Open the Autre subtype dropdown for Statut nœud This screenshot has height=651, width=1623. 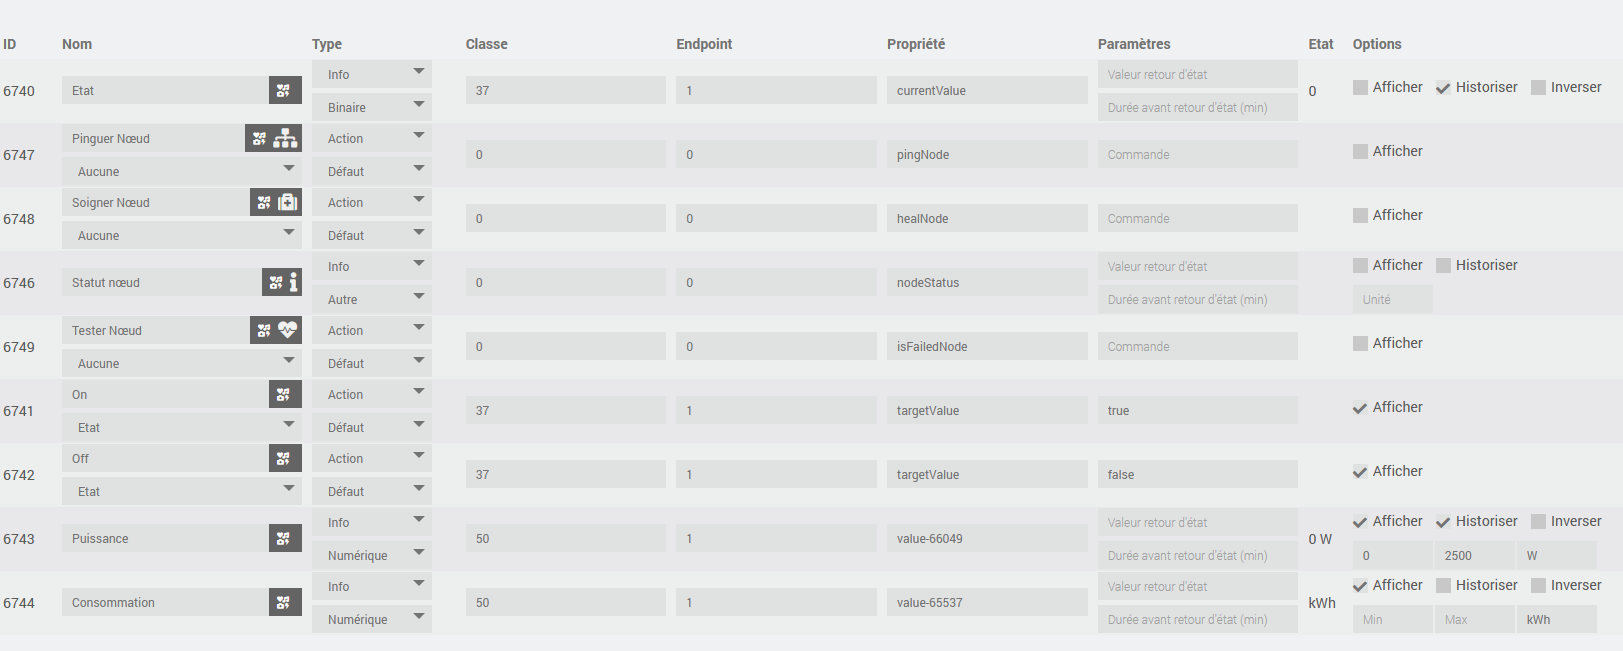pos(371,299)
